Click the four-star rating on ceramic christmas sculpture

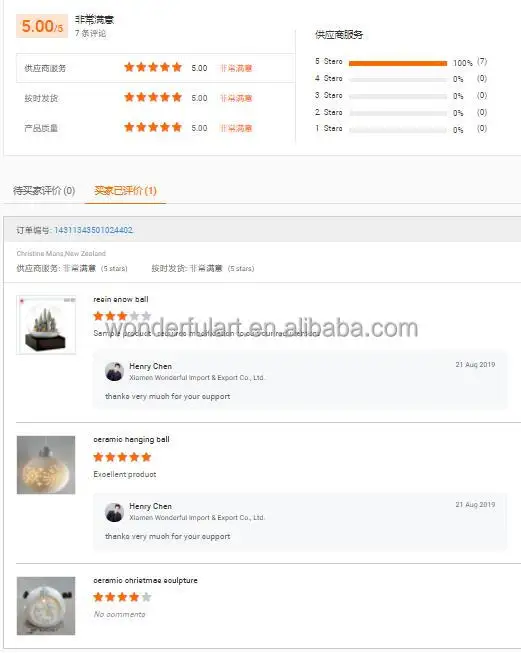[x=122, y=597]
